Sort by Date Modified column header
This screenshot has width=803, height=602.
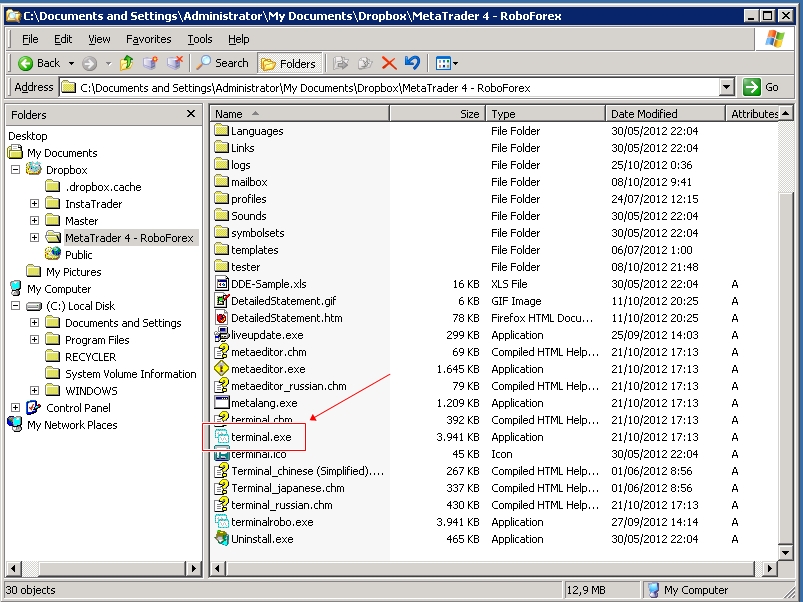point(665,114)
